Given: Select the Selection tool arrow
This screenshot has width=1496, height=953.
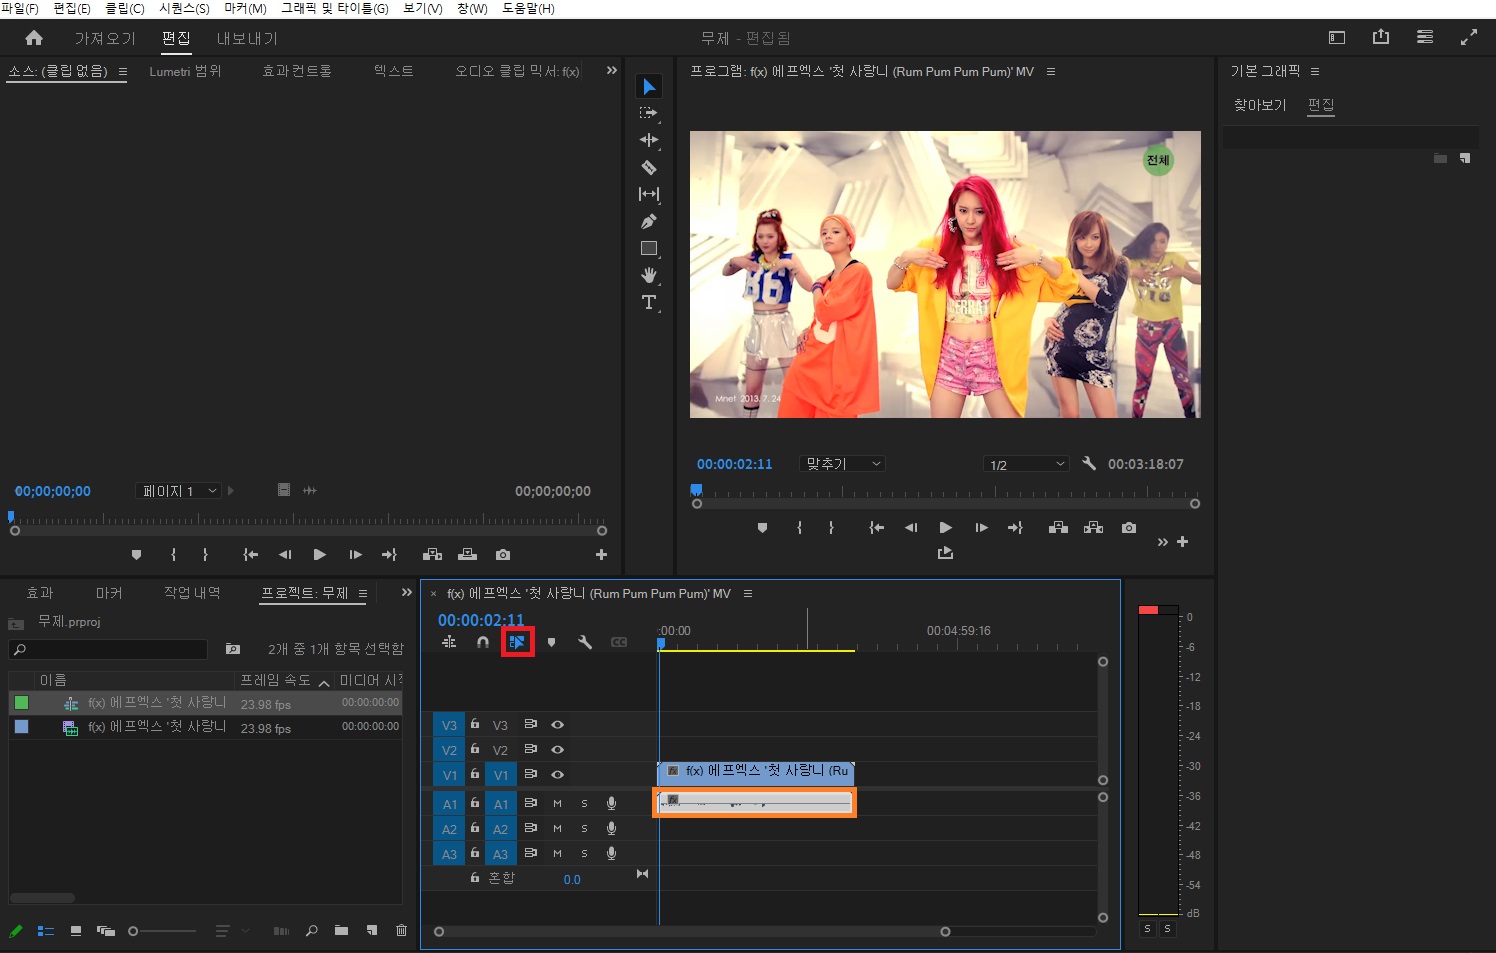Looking at the screenshot, I should click(649, 87).
